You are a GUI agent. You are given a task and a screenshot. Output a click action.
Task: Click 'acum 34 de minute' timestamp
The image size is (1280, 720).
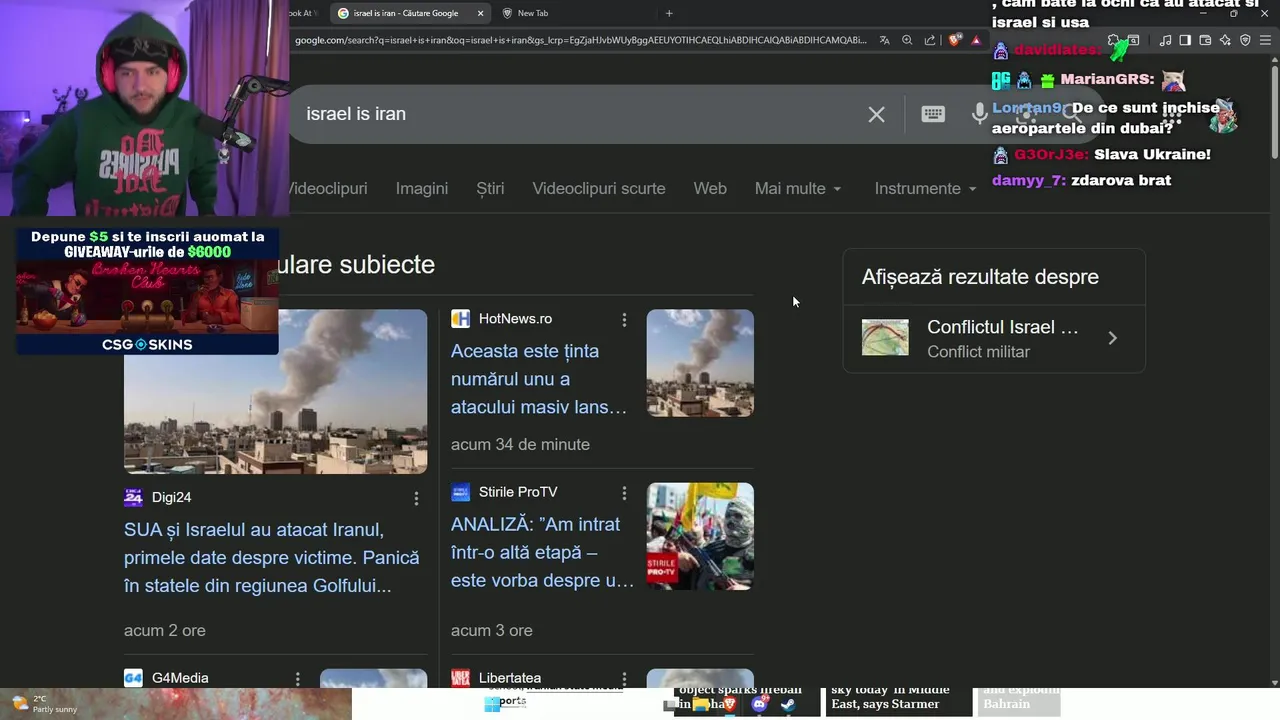pos(520,444)
